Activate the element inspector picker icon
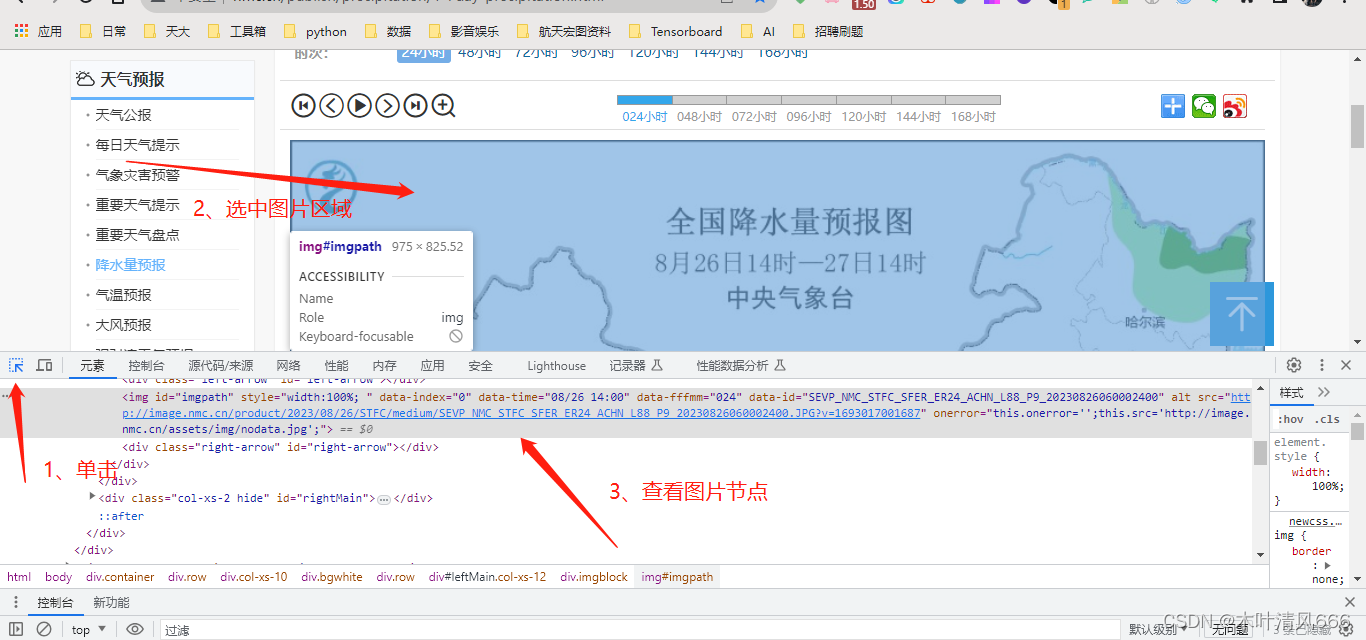1366x640 pixels. coord(17,365)
